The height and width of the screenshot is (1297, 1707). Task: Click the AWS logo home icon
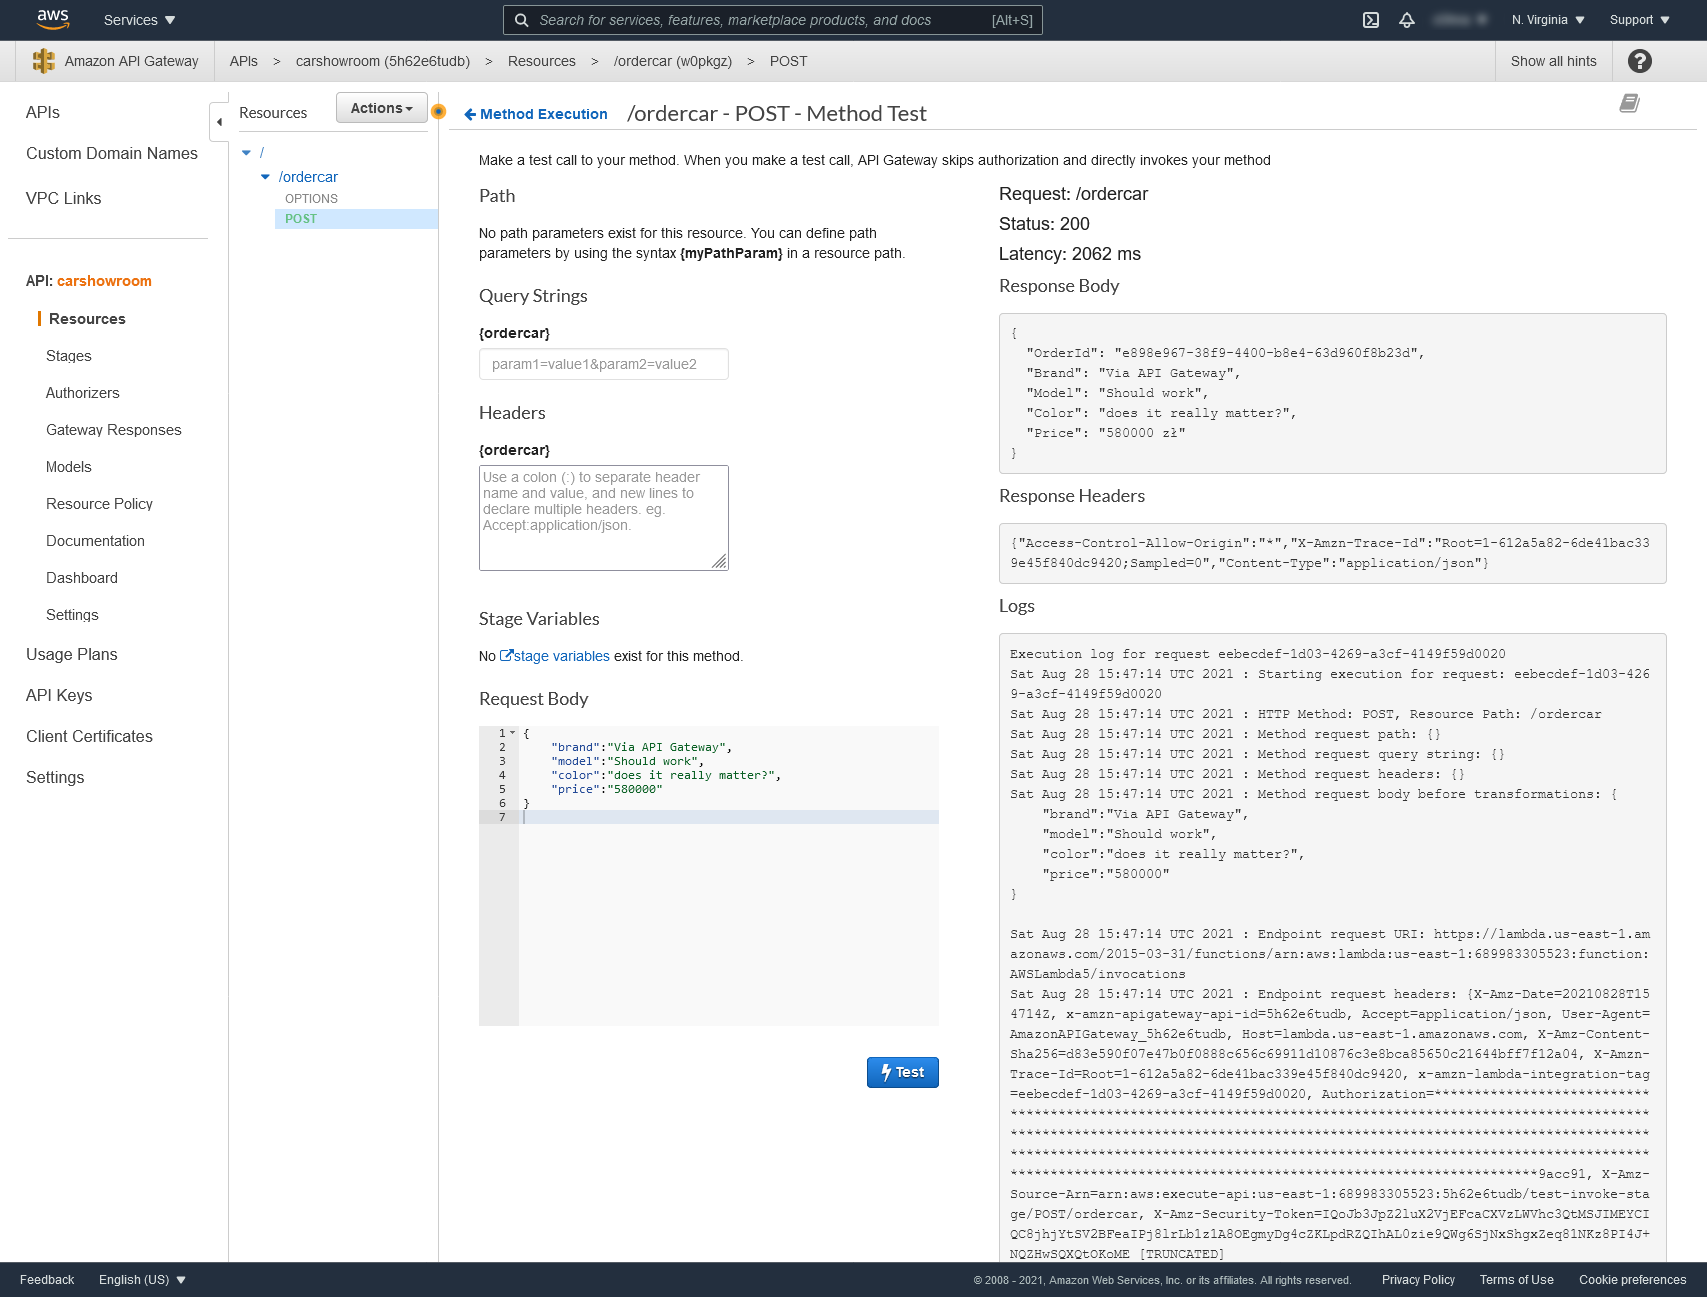click(x=53, y=19)
